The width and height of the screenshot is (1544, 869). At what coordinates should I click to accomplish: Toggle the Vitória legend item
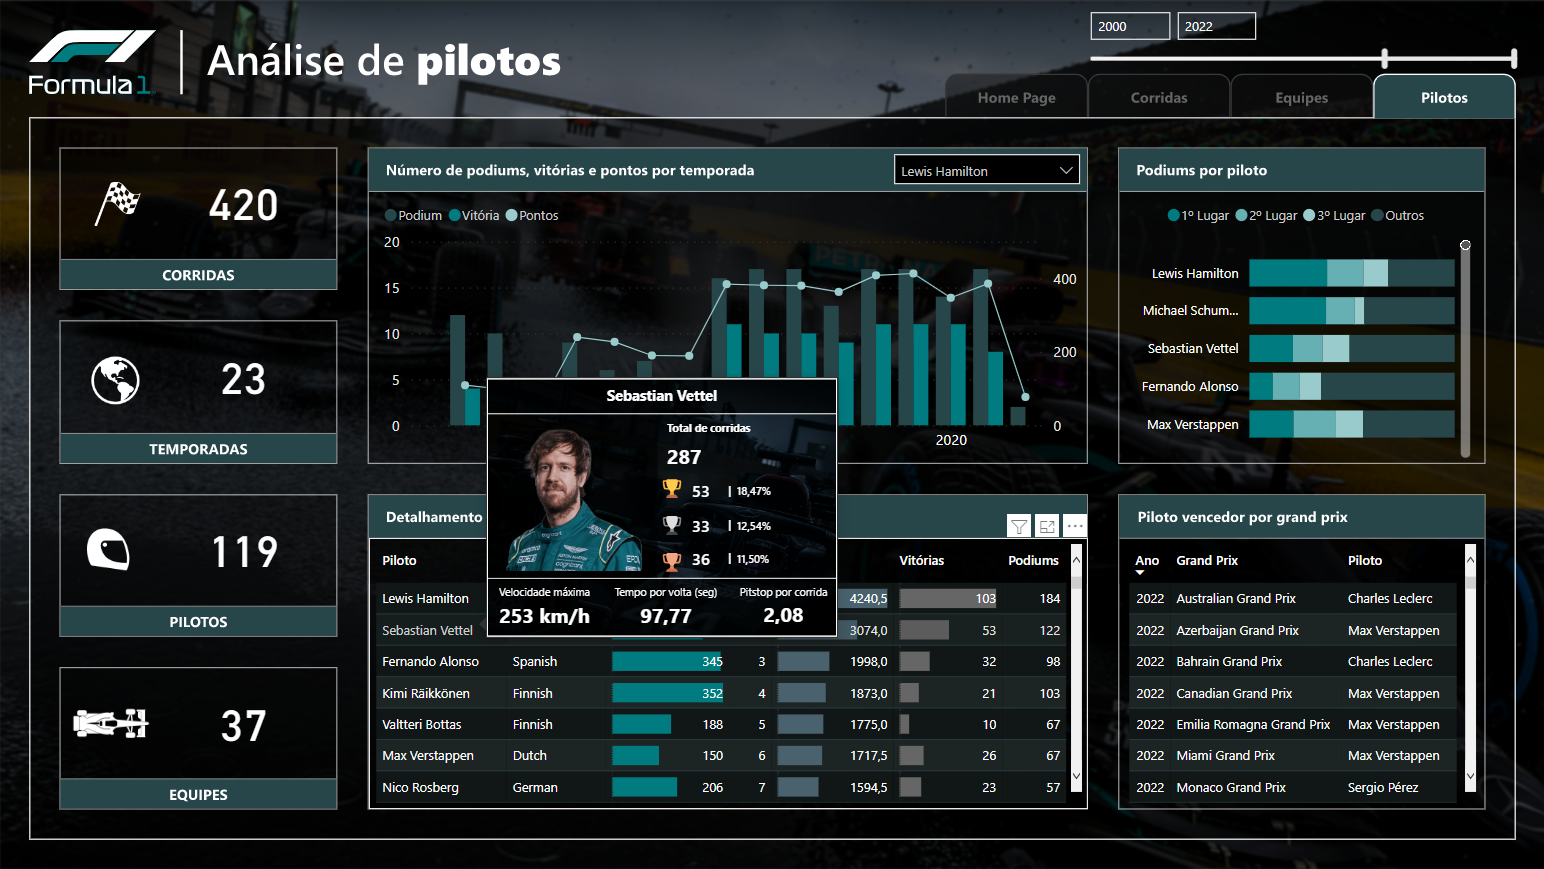point(474,215)
